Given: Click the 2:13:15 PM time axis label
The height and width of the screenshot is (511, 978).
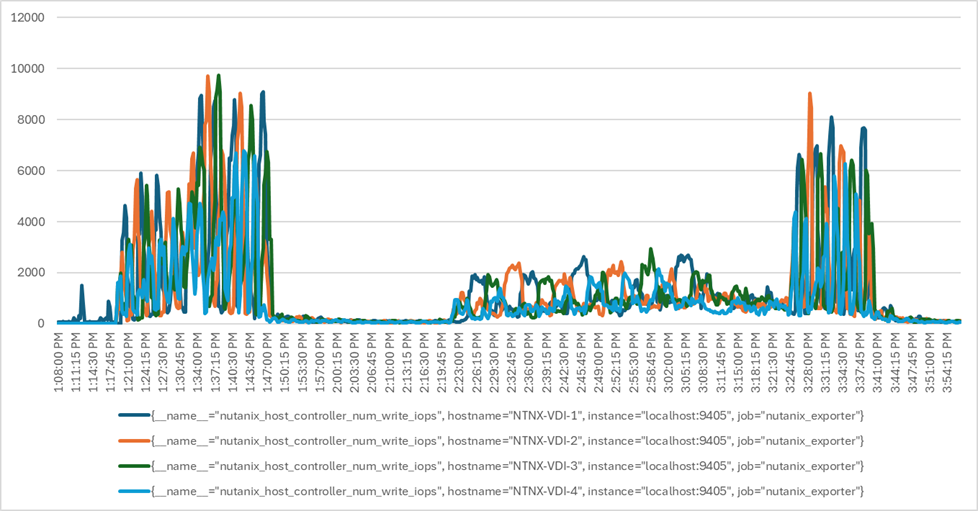Looking at the screenshot, I should (407, 363).
